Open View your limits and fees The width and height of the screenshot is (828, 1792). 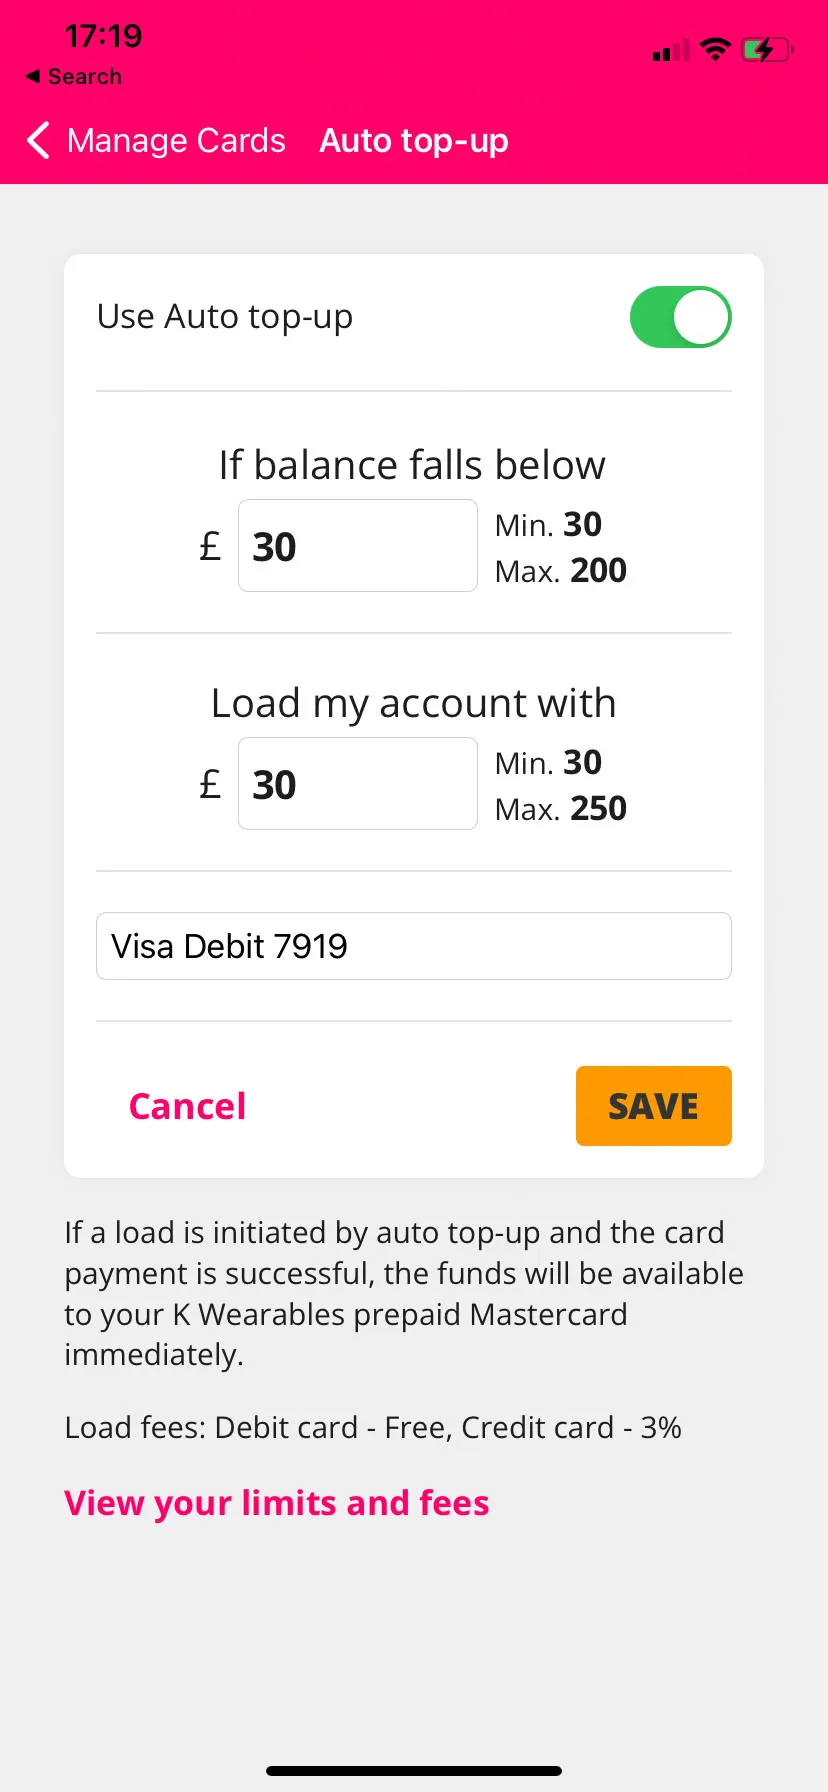276,1503
